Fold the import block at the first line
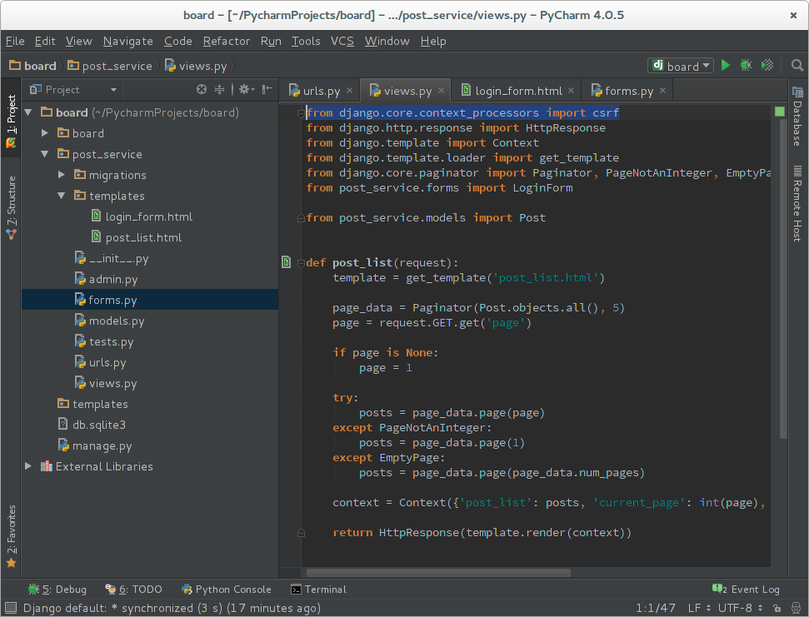 [x=301, y=113]
